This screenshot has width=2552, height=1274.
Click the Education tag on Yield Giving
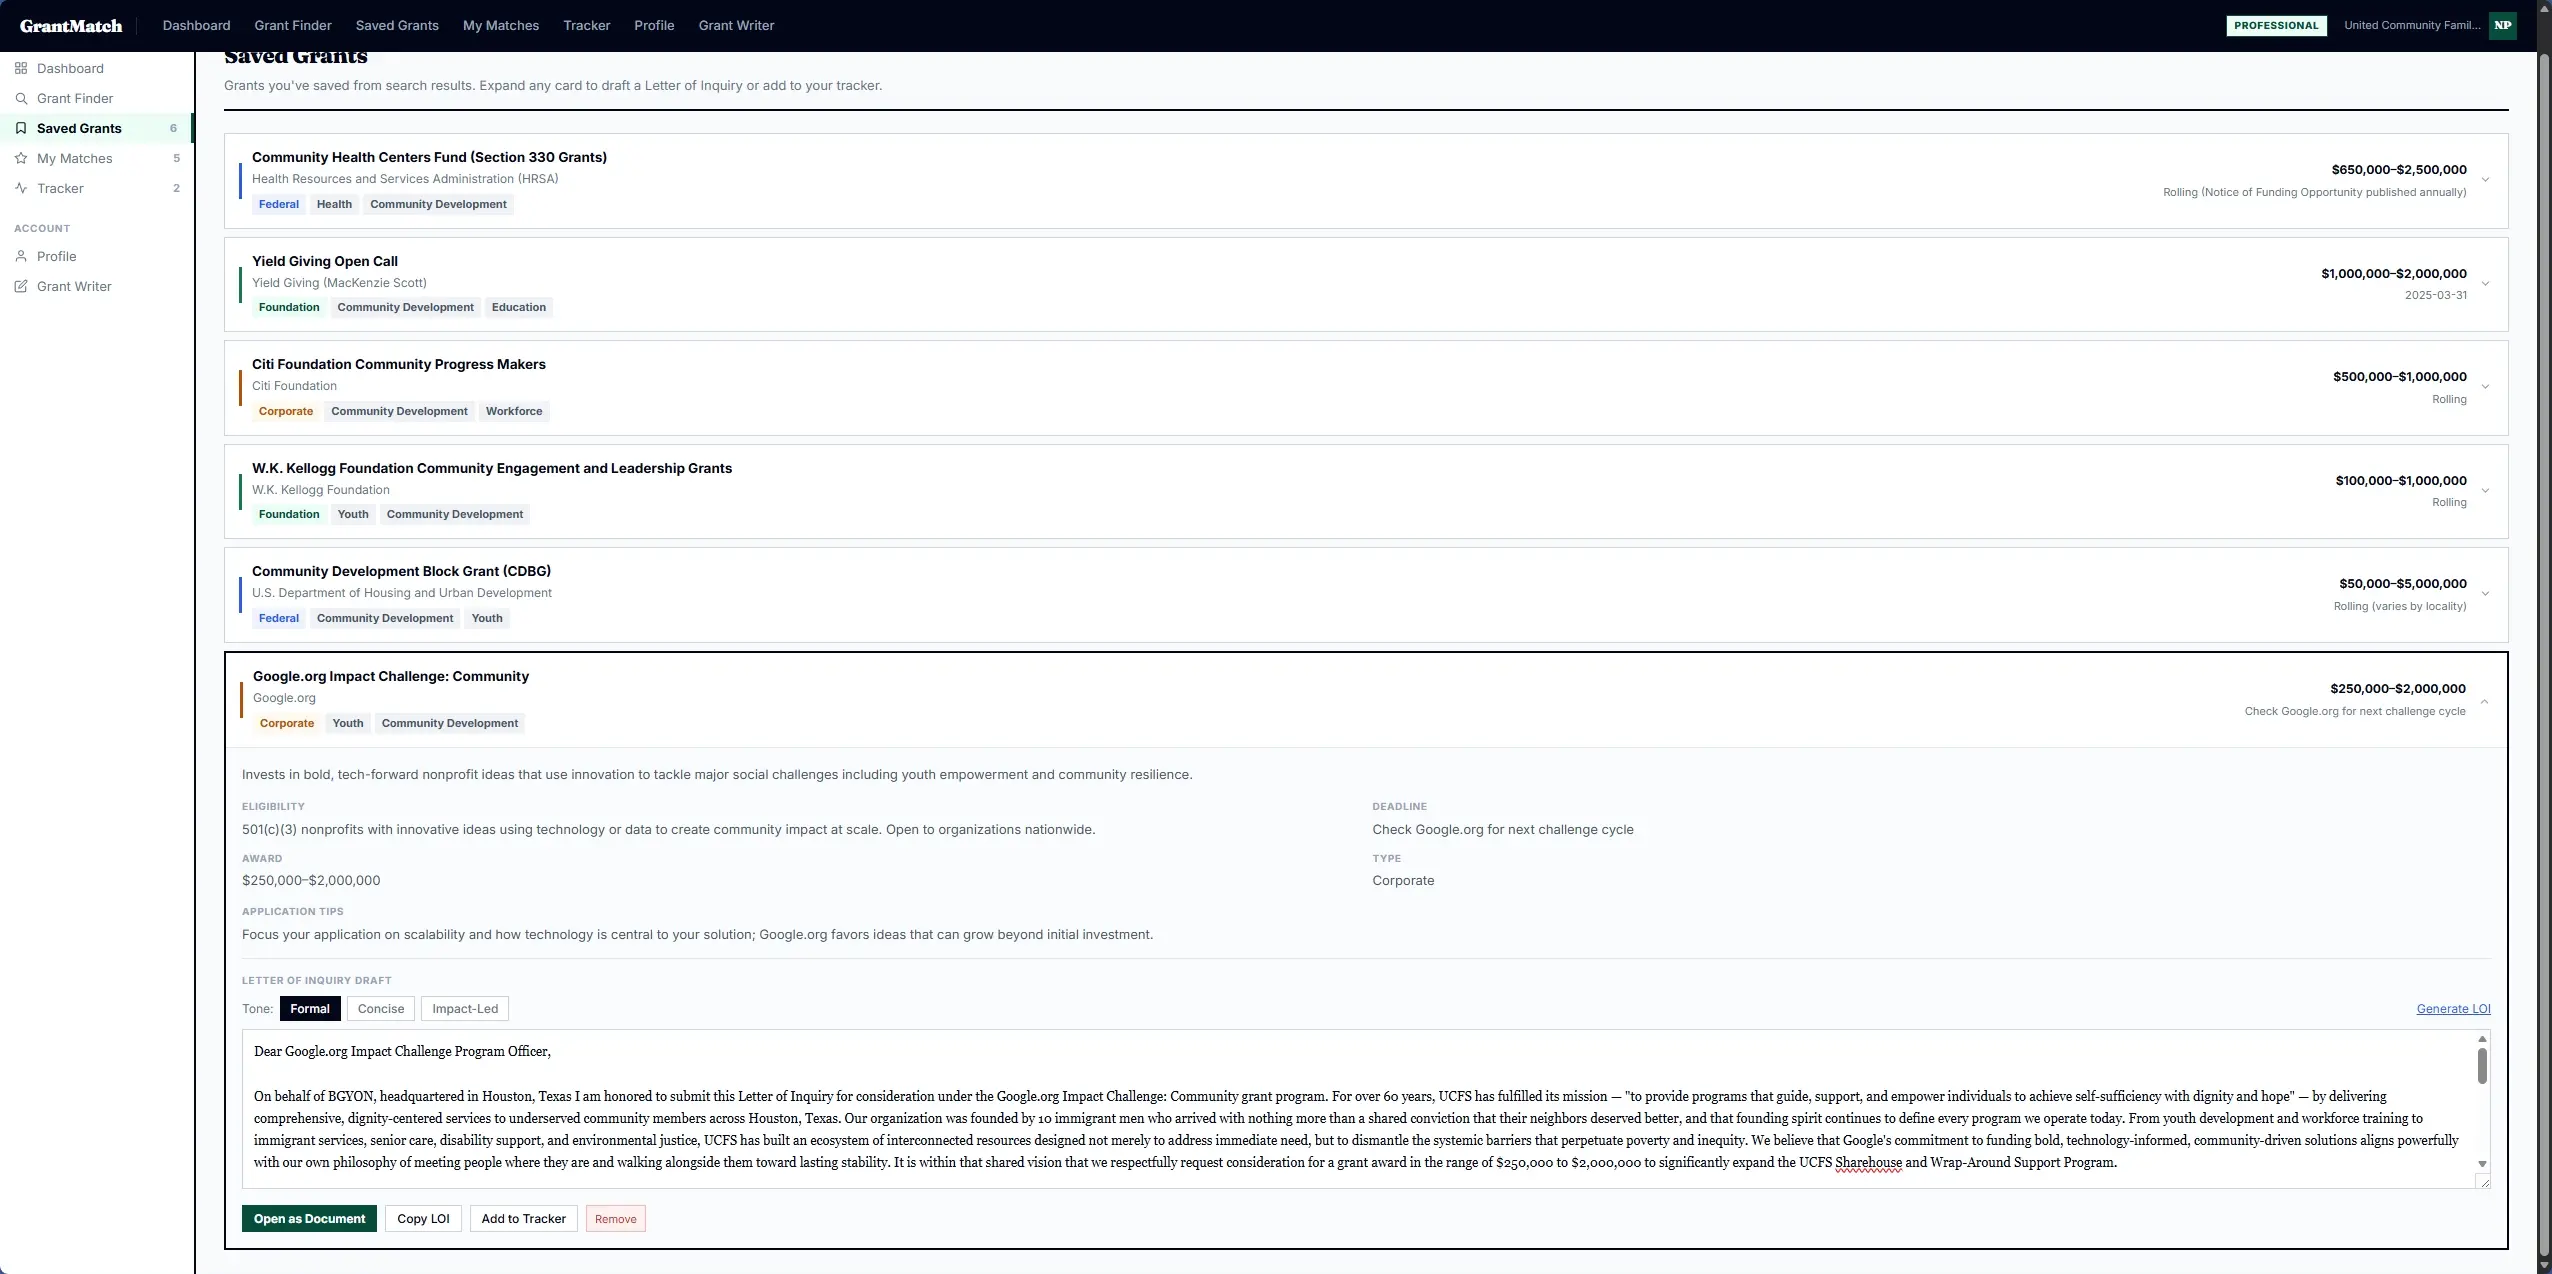(519, 307)
